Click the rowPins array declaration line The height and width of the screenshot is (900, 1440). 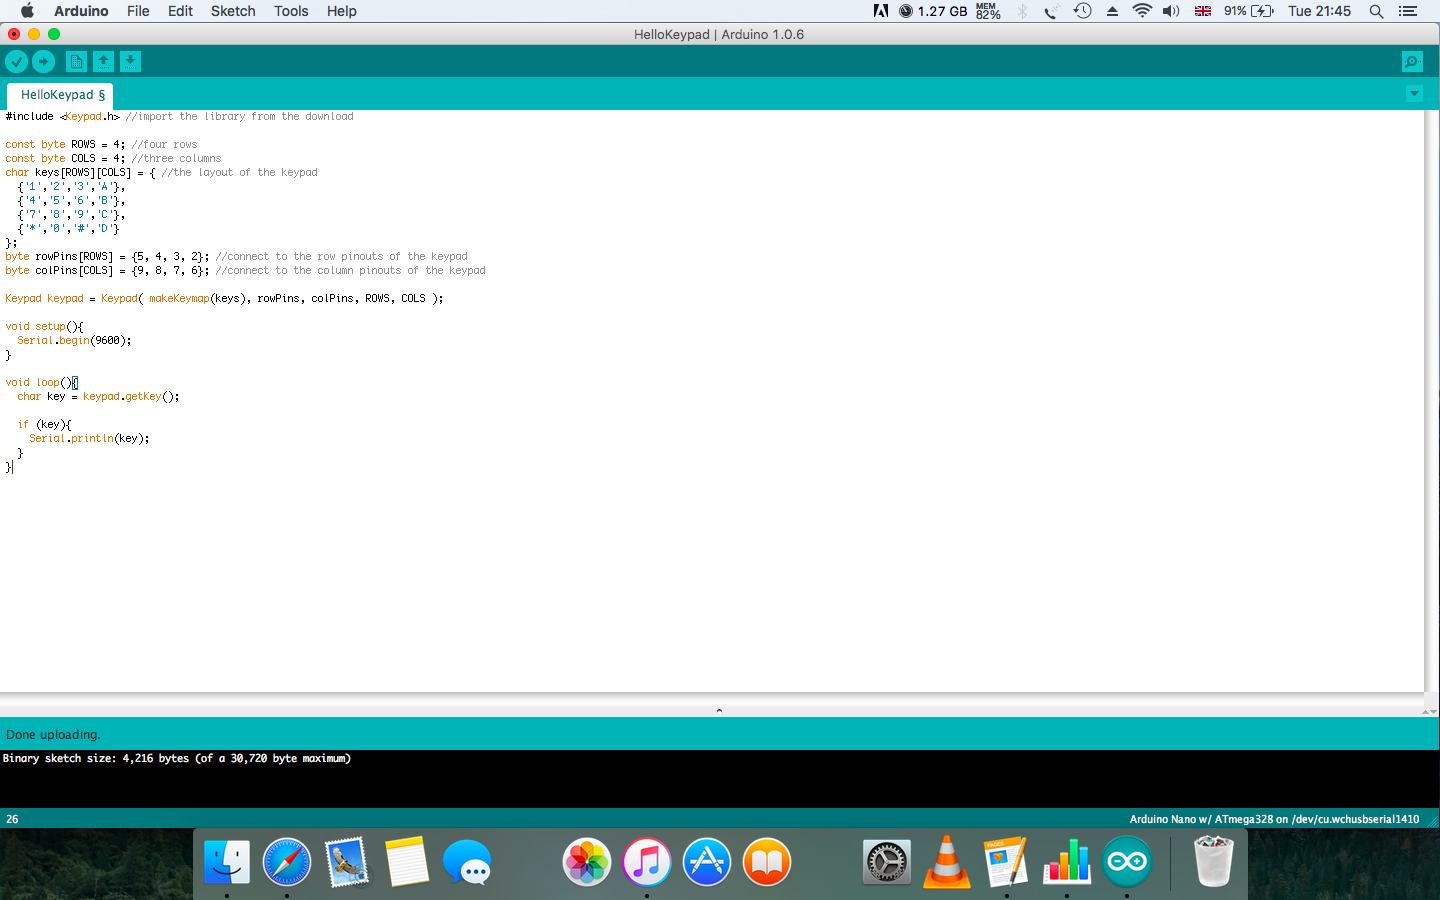[x=236, y=256]
